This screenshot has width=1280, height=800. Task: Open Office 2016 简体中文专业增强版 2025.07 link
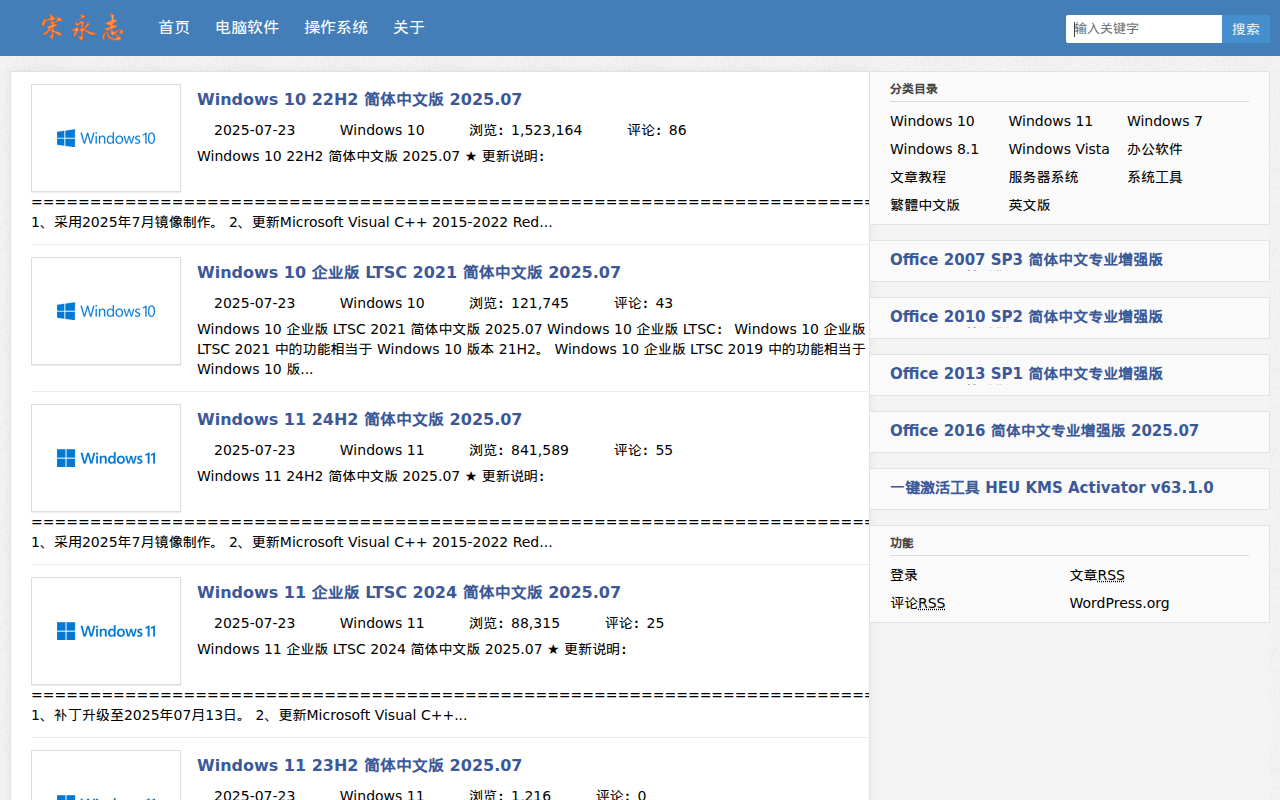1044,431
